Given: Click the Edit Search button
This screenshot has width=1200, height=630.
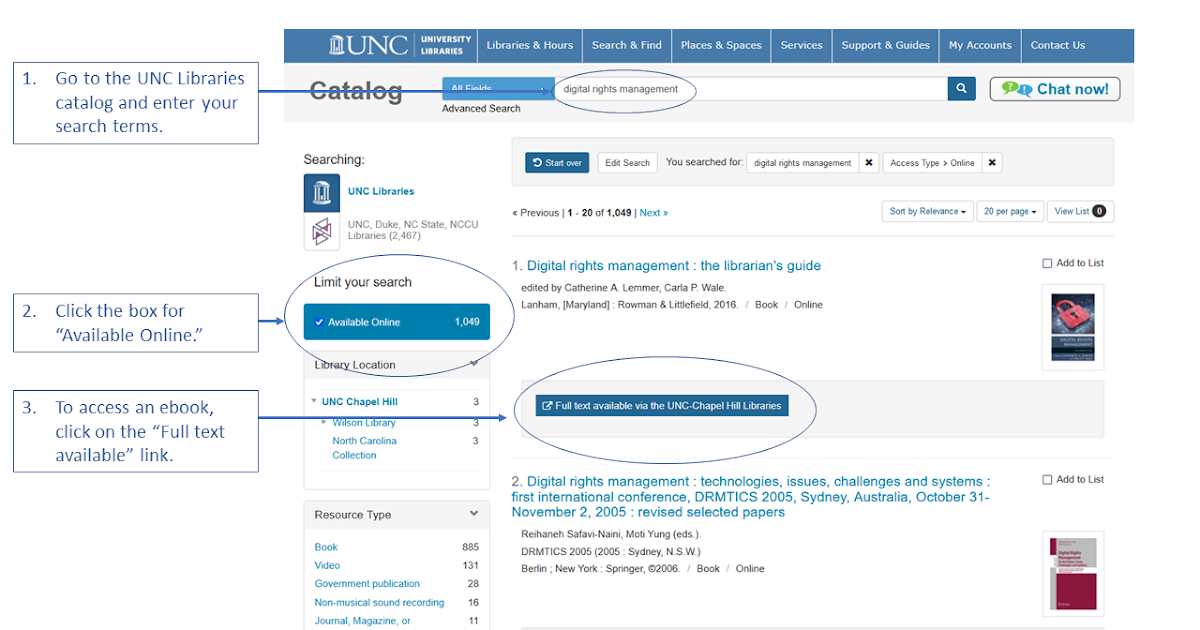Looking at the screenshot, I should (628, 163).
